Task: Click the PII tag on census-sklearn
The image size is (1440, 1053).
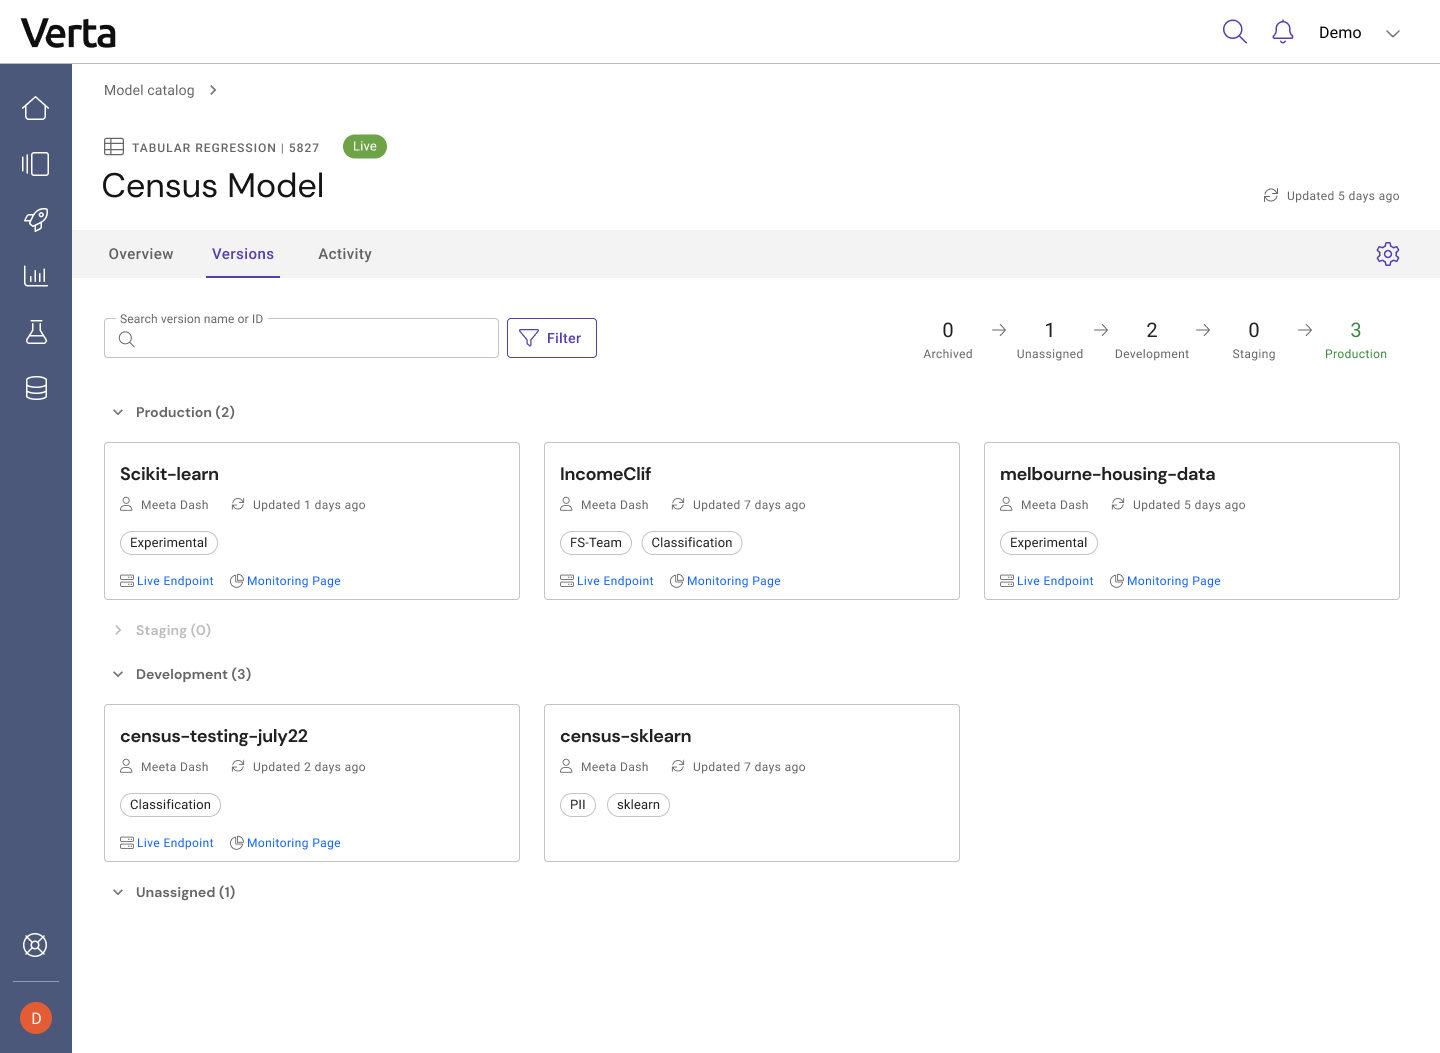Action: coord(578,805)
